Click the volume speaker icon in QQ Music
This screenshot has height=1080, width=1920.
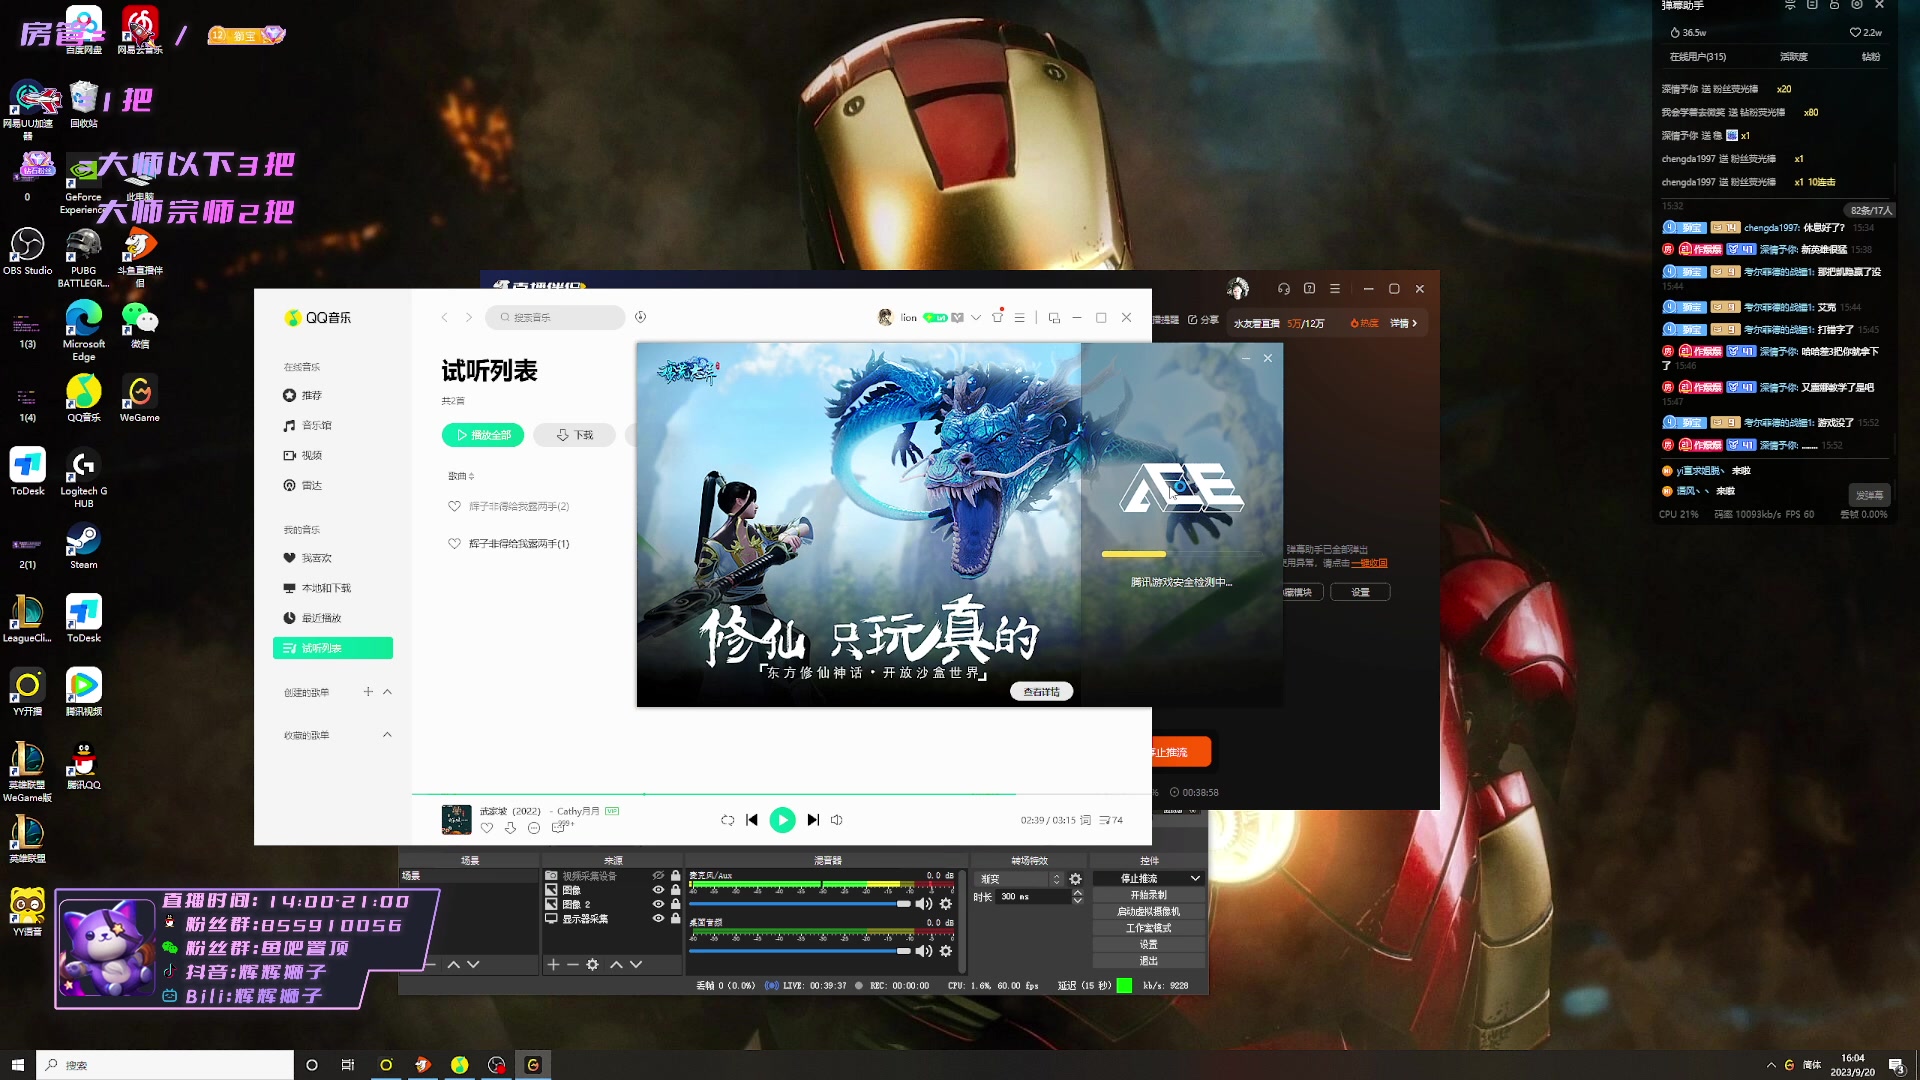pyautogui.click(x=837, y=820)
